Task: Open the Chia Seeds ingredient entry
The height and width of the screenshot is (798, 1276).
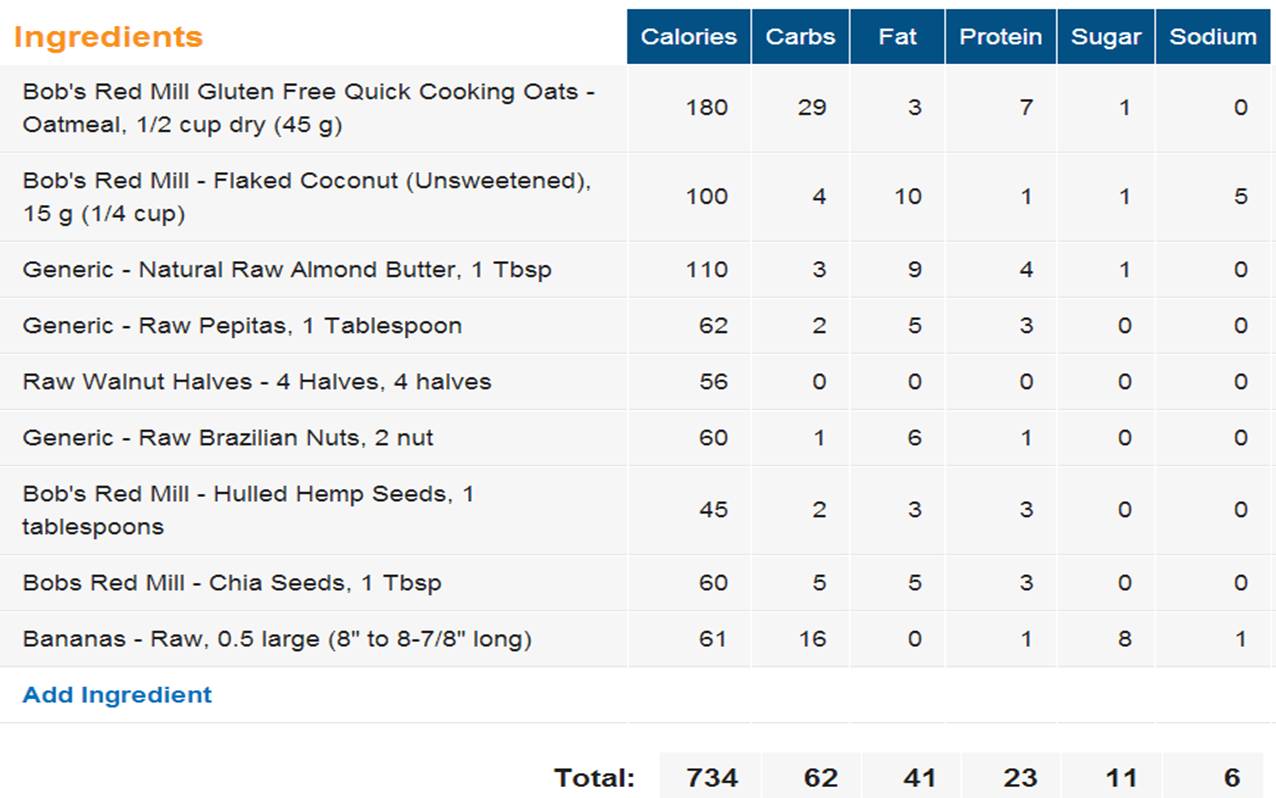Action: (232, 583)
